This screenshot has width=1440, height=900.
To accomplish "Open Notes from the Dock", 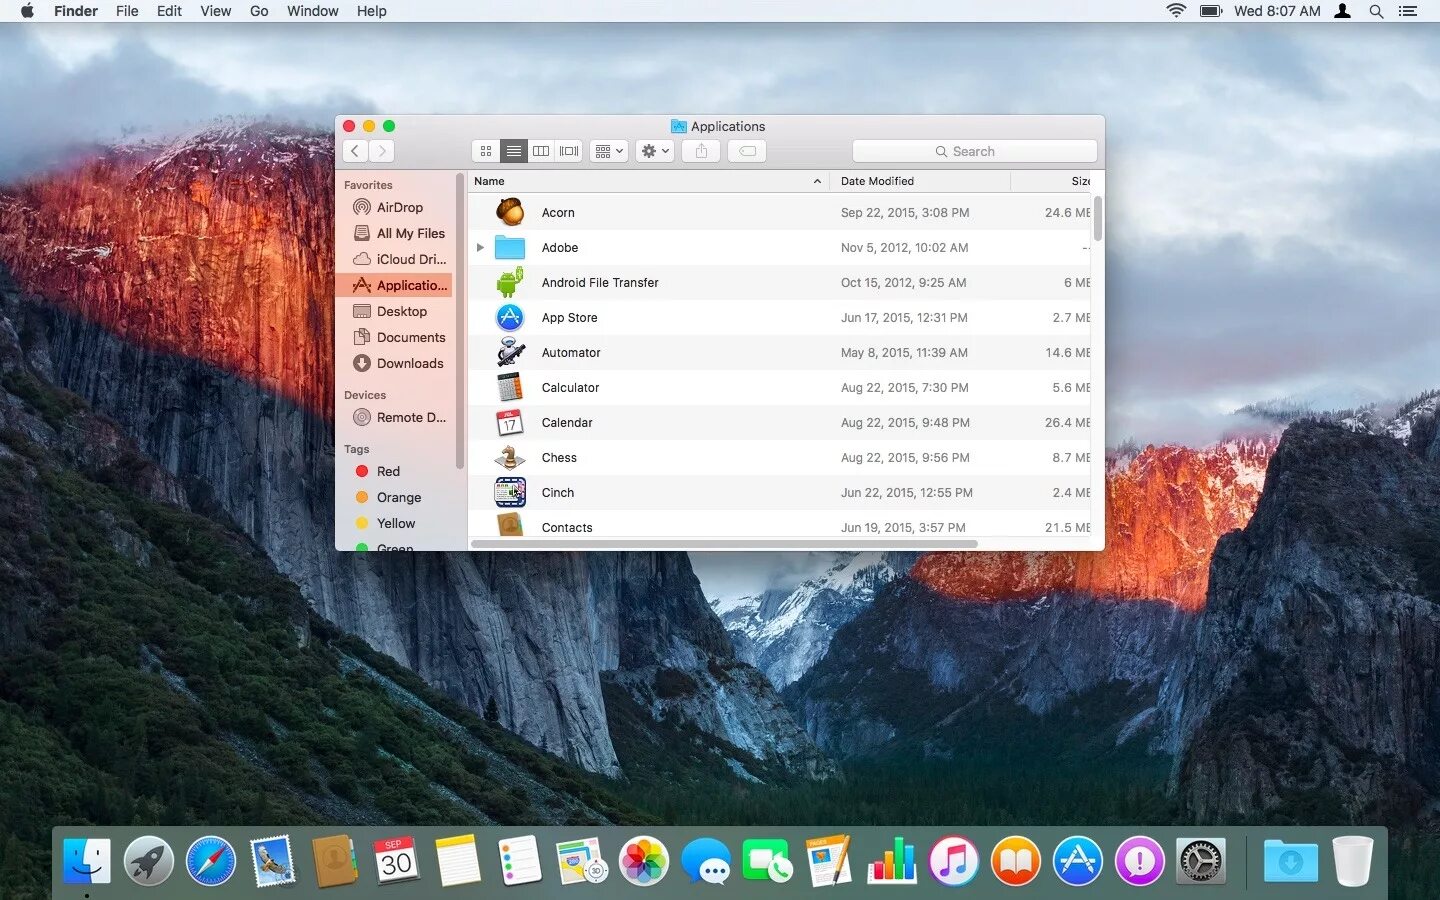I will pos(458,861).
